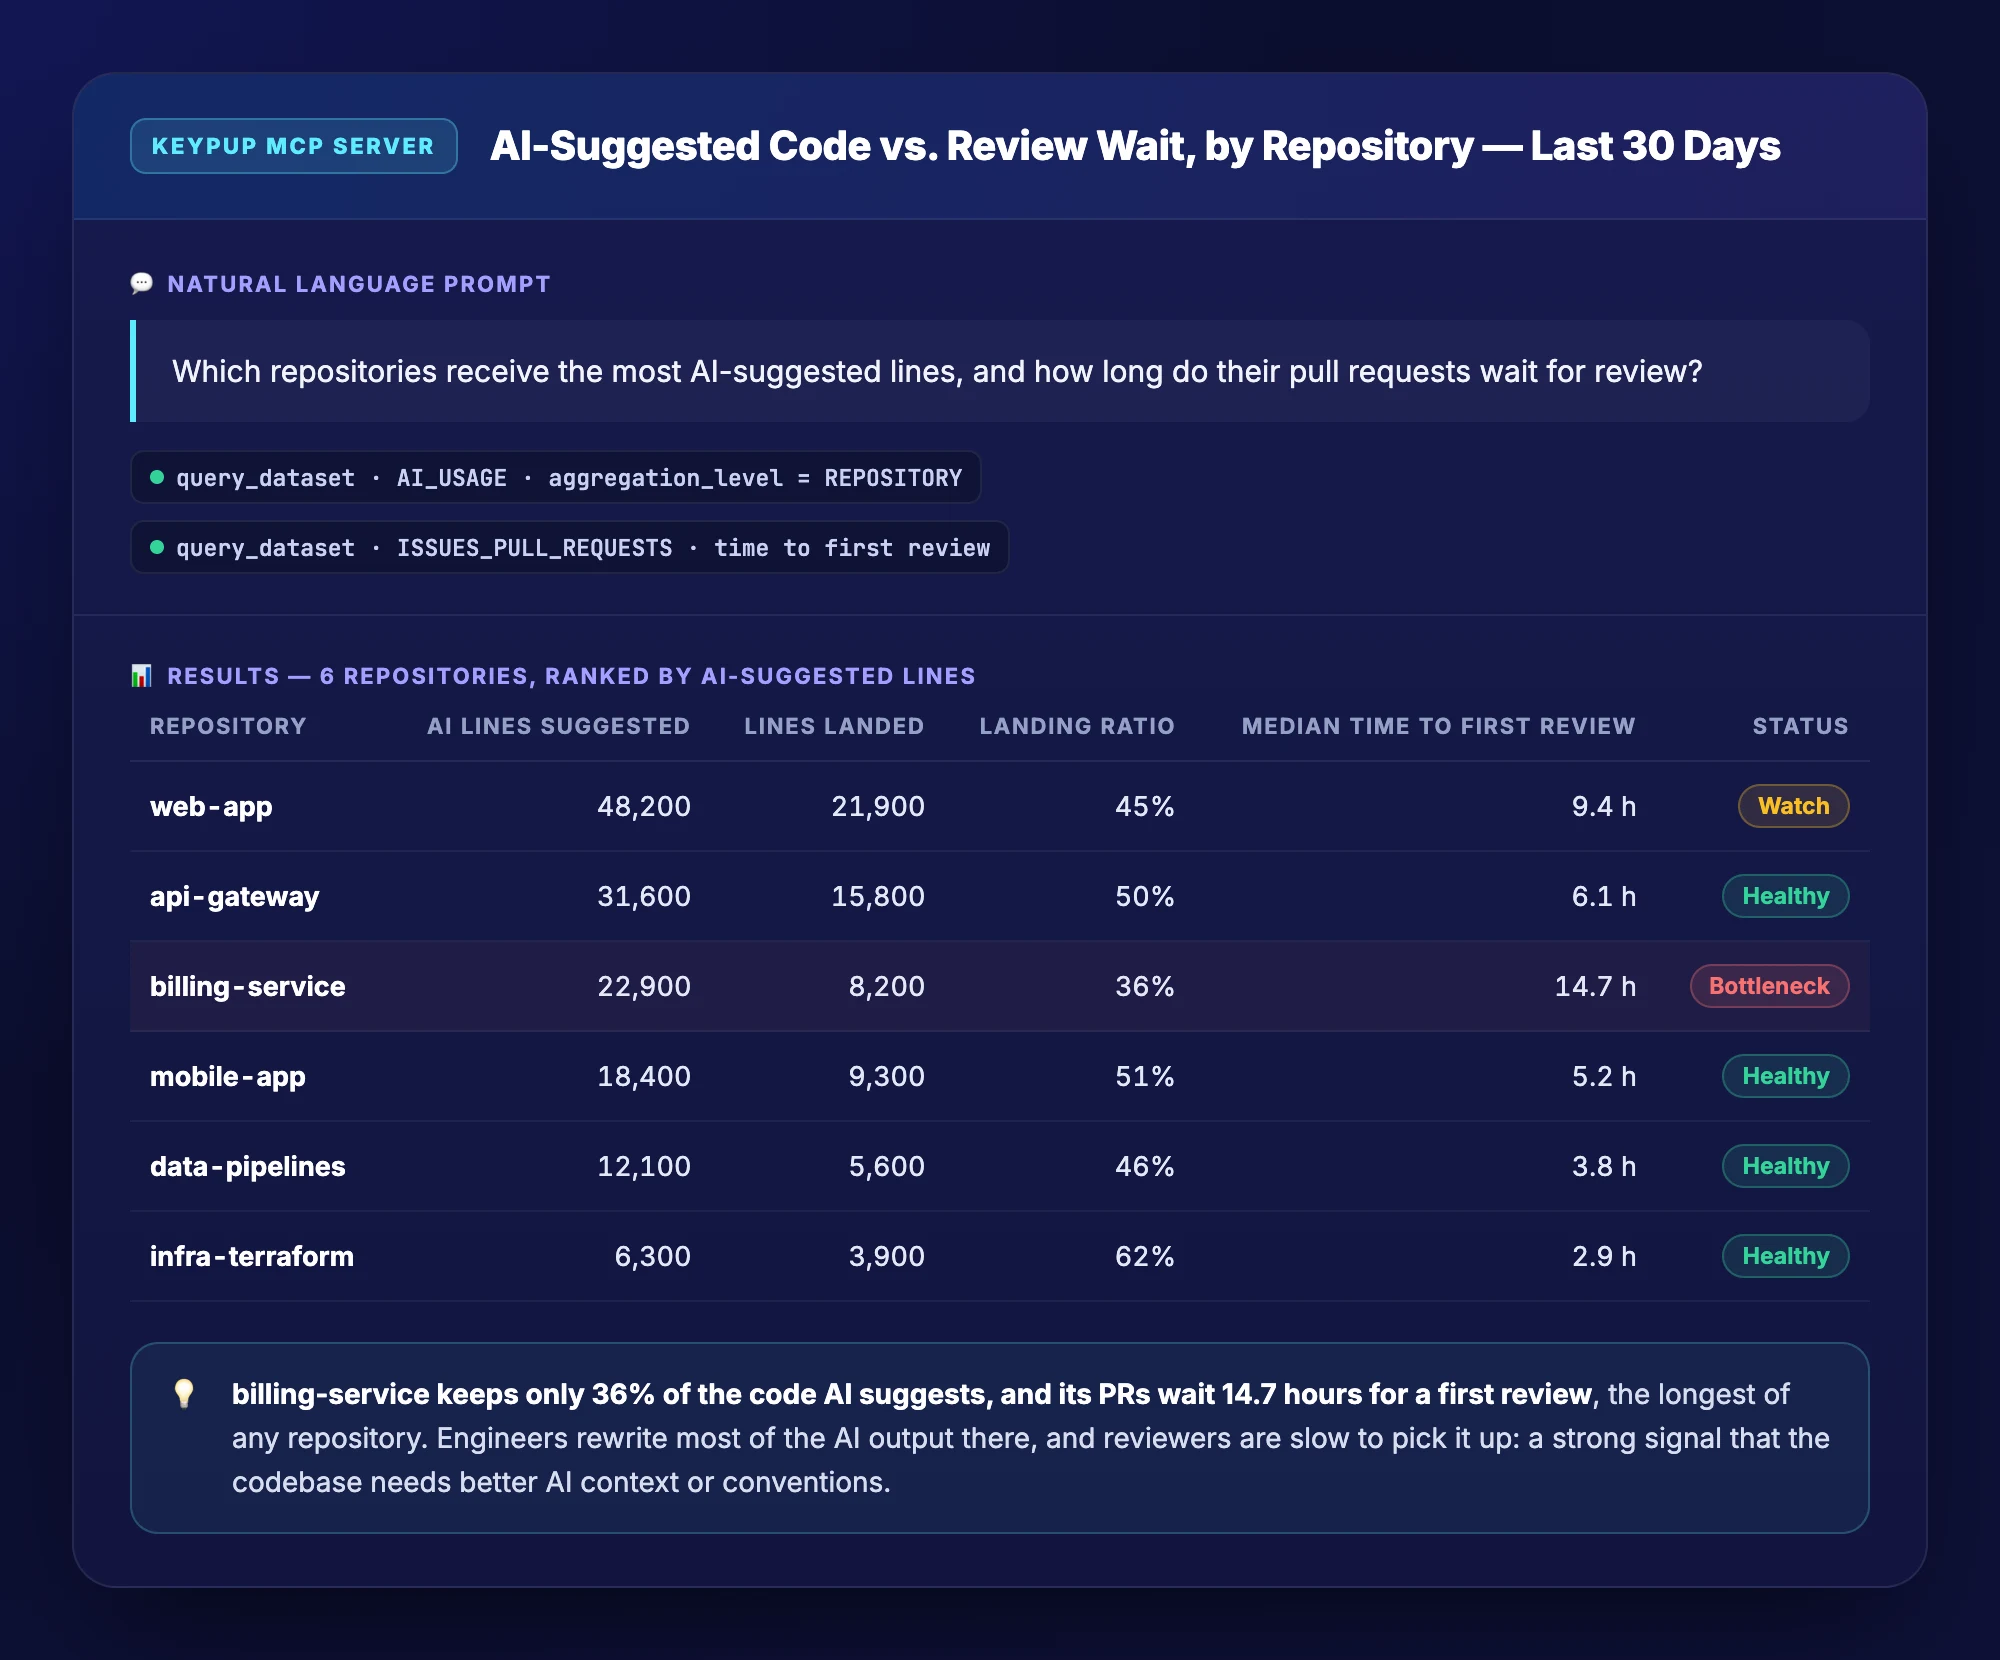Sort by Median Time to First Review header
Image resolution: width=2000 pixels, height=1660 pixels.
tap(1439, 726)
